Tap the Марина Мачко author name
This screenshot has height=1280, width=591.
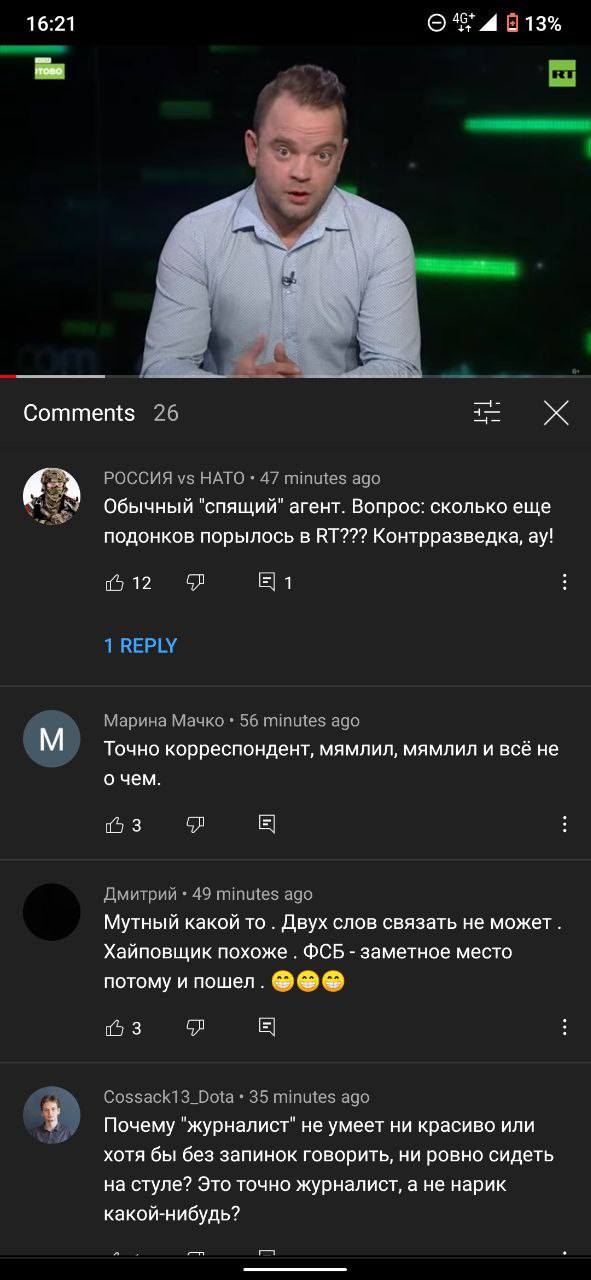(164, 721)
